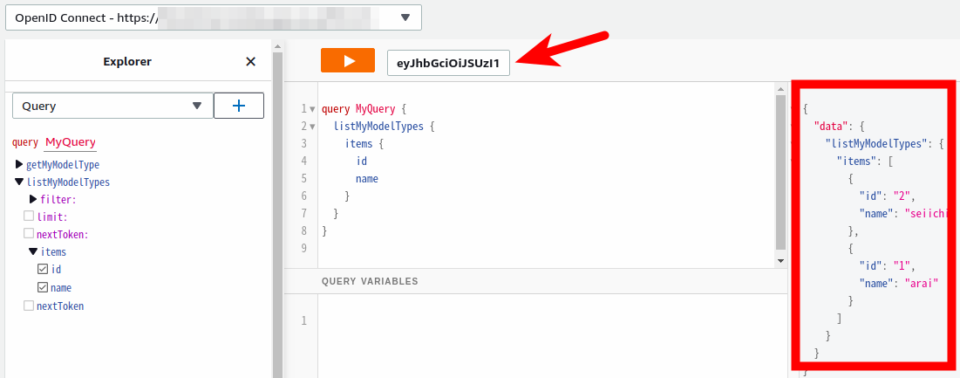Check the nextToken field checkbox
The height and width of the screenshot is (378, 960).
click(29, 306)
